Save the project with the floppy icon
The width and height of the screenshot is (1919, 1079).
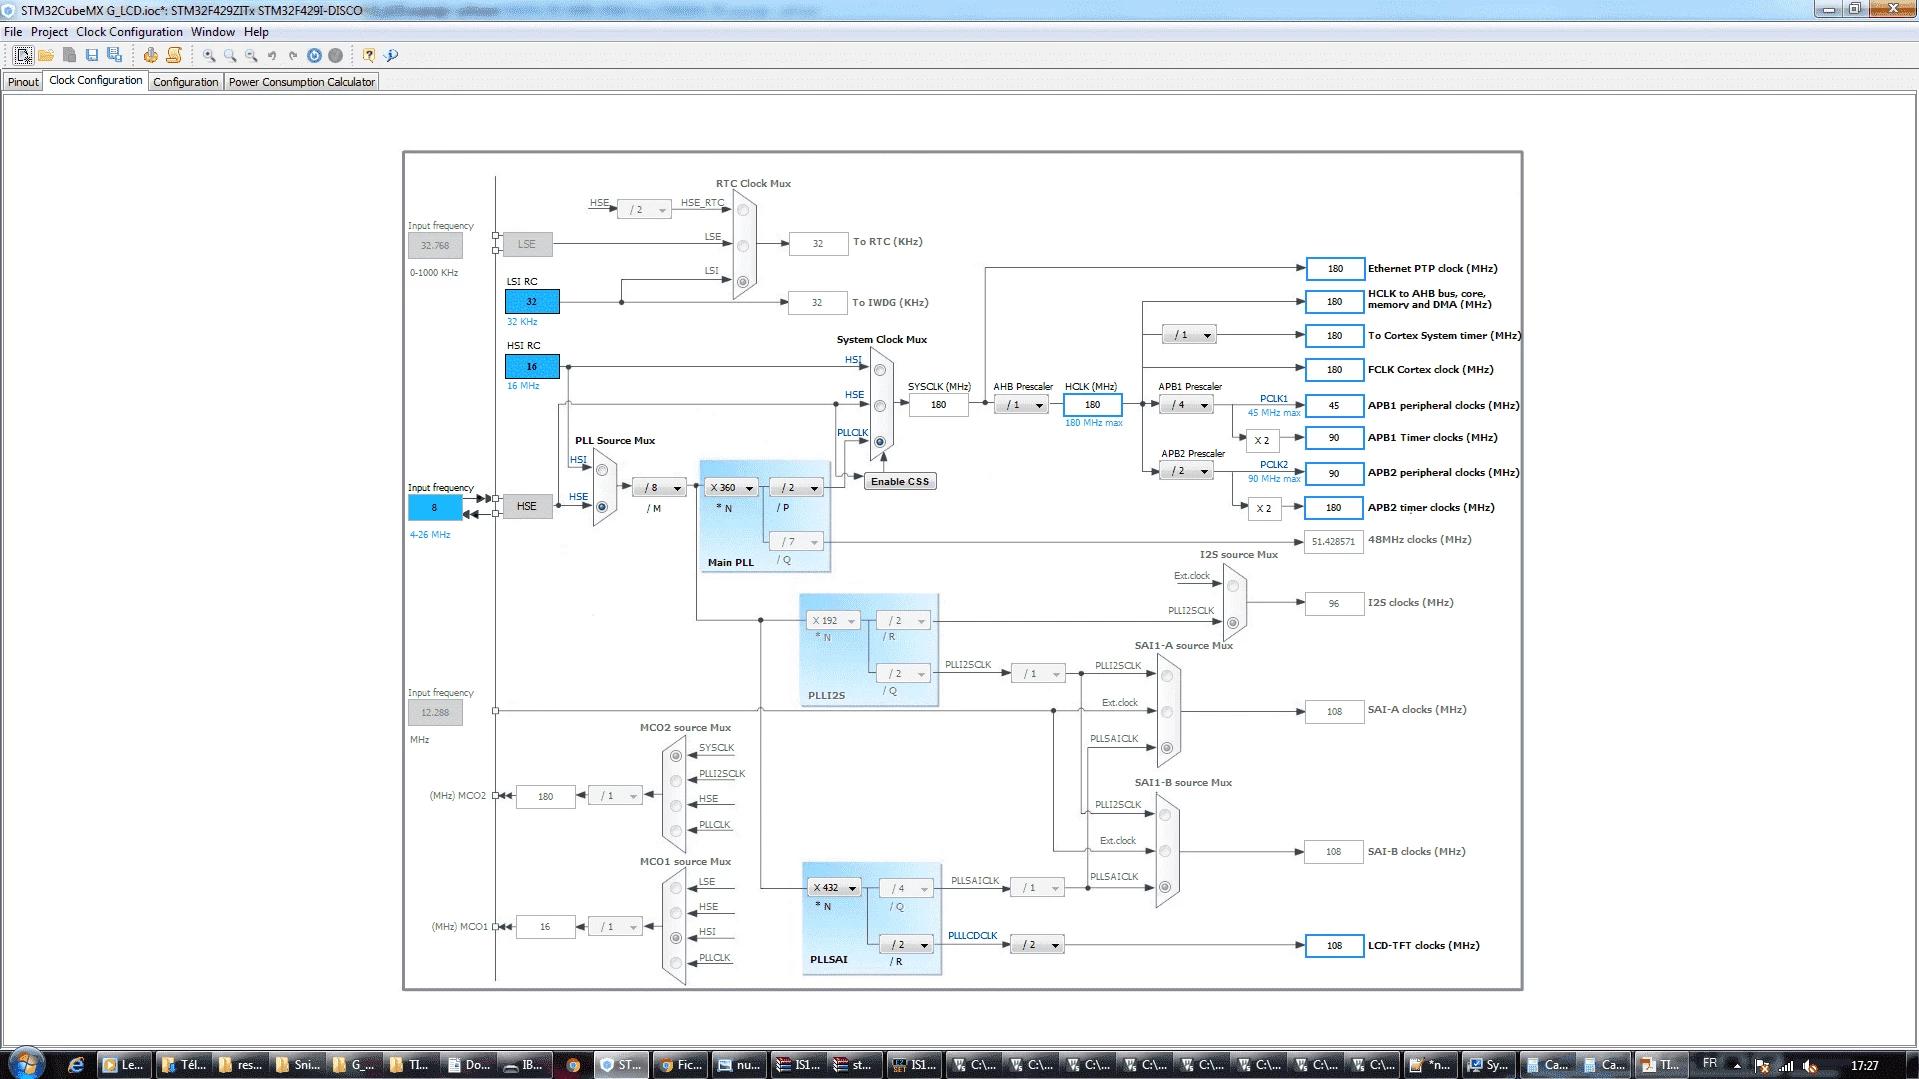coord(92,56)
